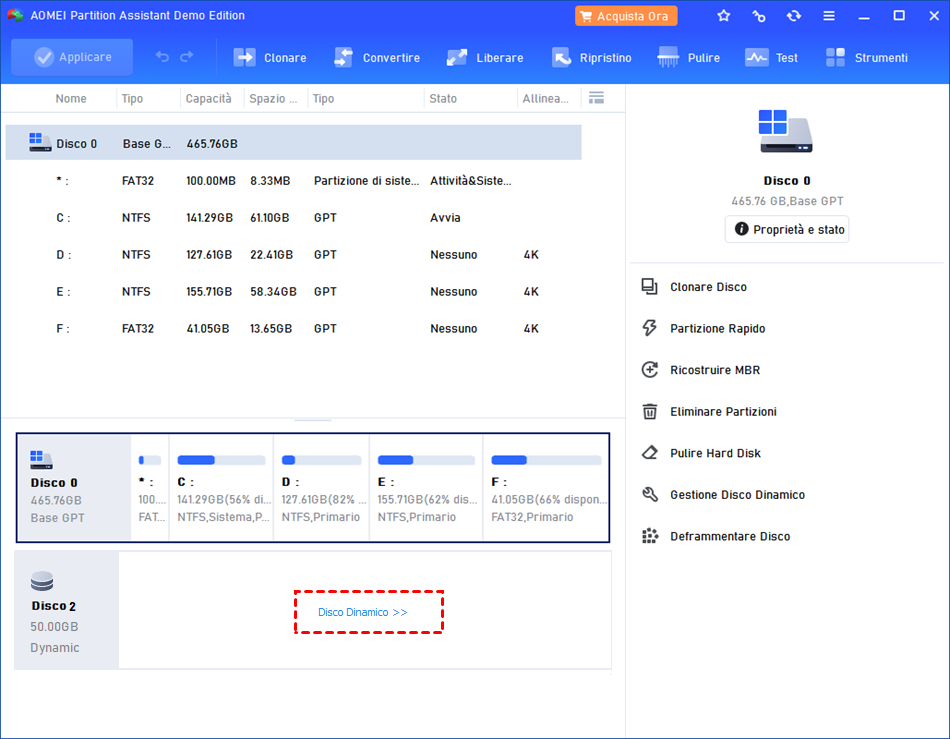This screenshot has height=739, width=950.
Task: Click the Acquista Ora button
Action: [626, 16]
